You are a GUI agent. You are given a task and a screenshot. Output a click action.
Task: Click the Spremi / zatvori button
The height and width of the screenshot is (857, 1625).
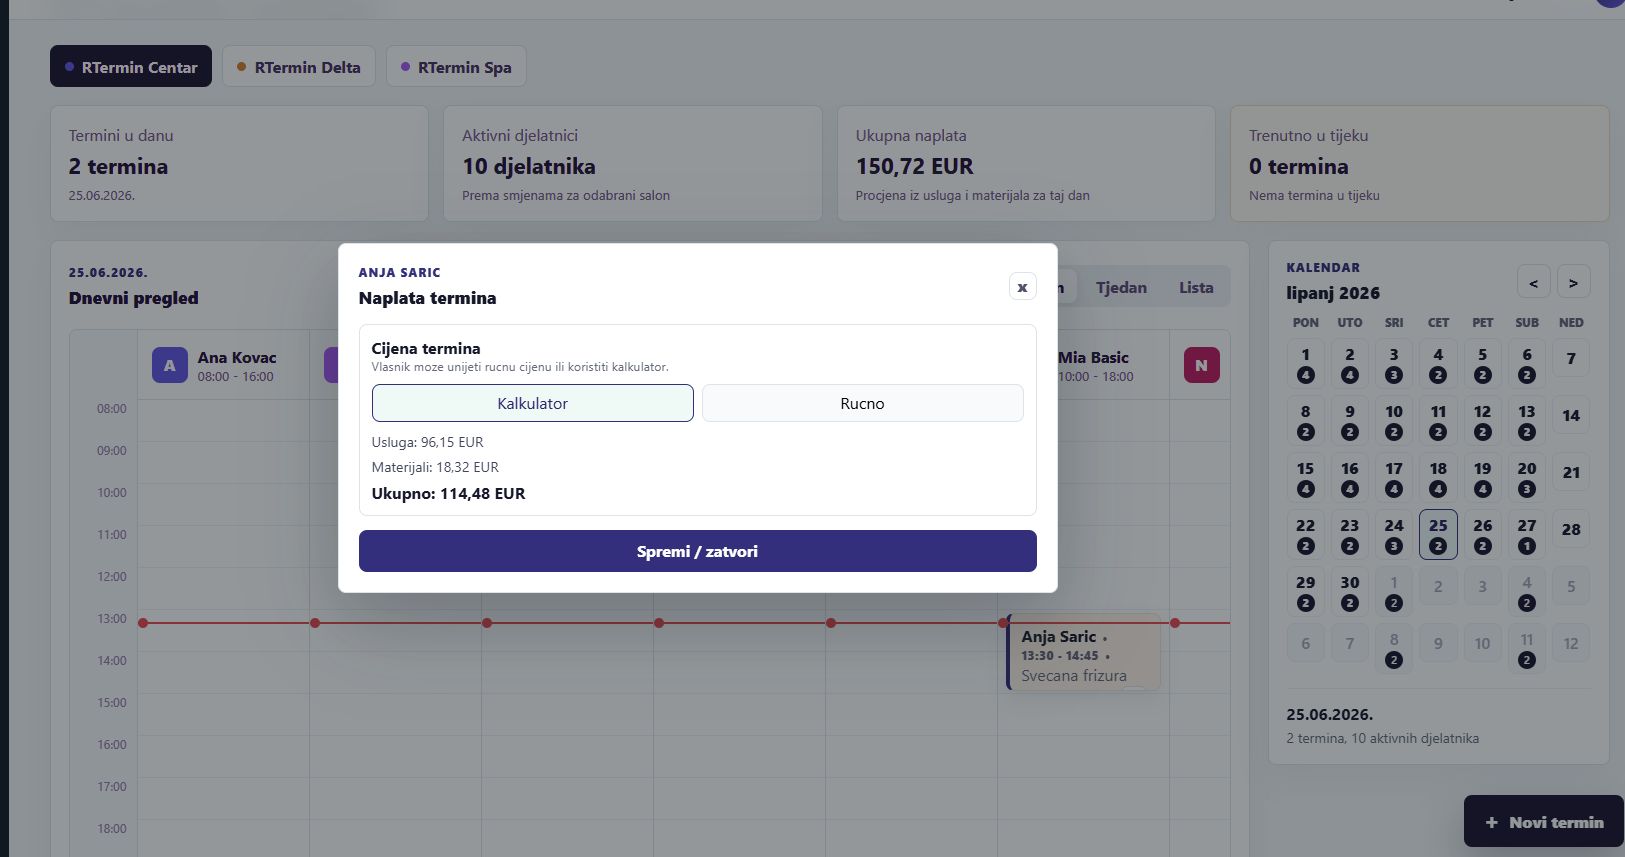click(697, 551)
